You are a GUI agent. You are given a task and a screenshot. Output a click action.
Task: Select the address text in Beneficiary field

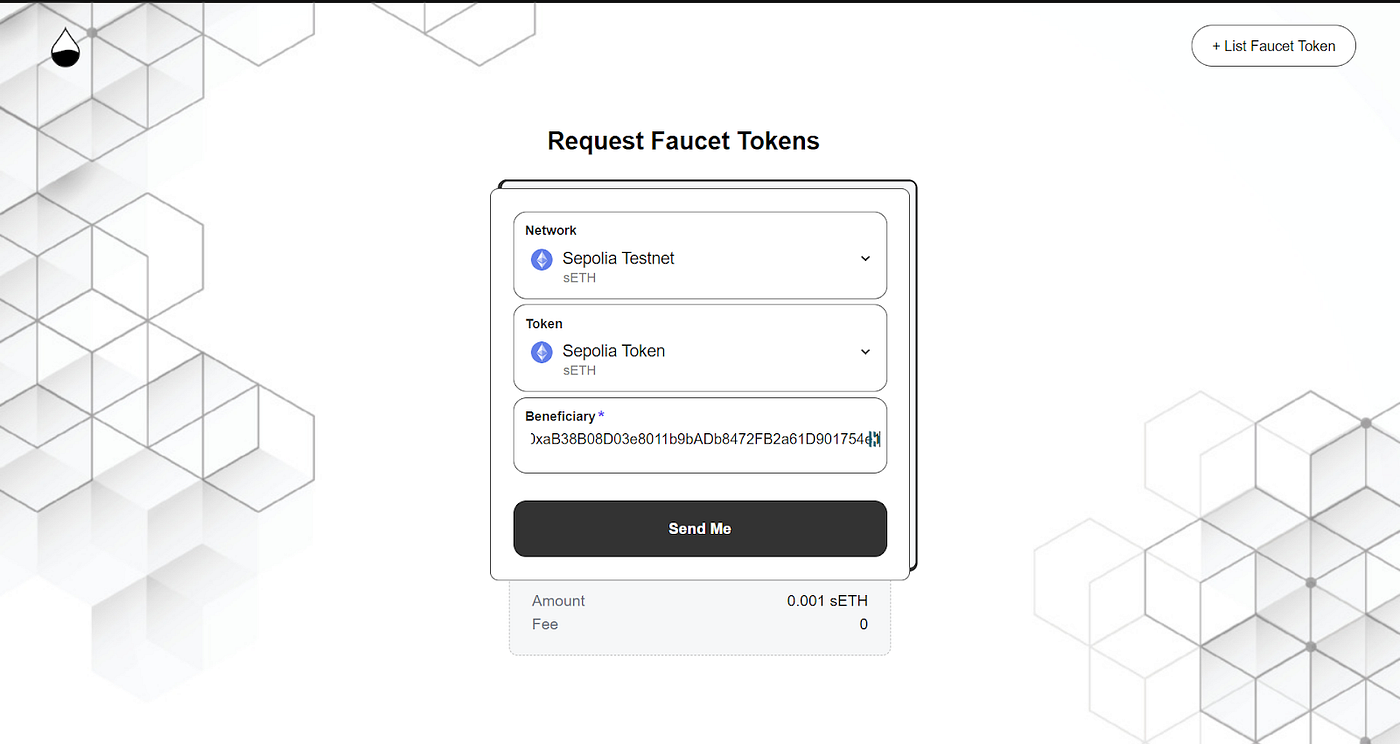tap(700, 437)
